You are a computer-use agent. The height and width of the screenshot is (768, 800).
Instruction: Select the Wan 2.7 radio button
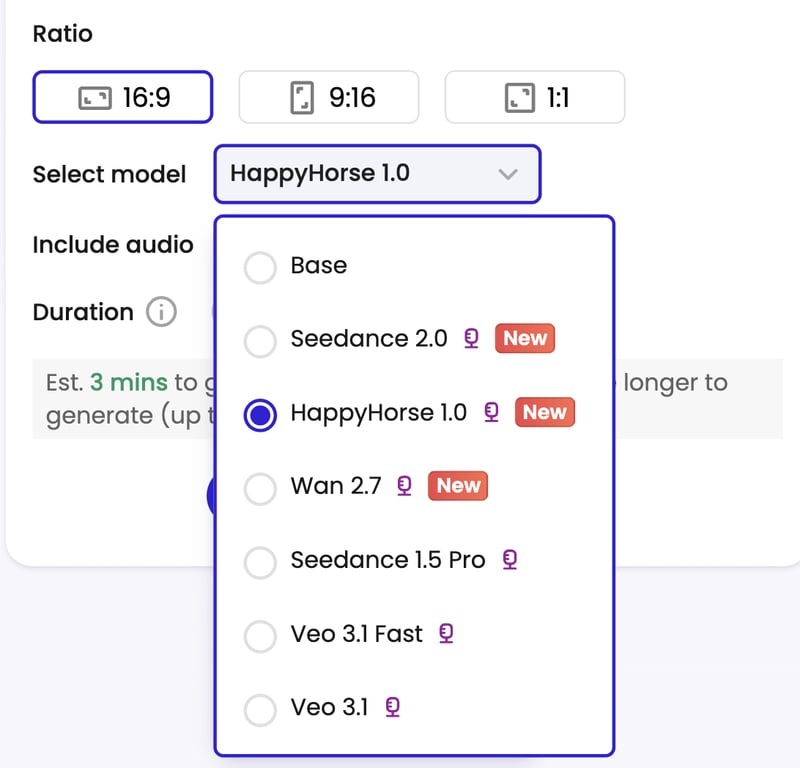coord(260,488)
